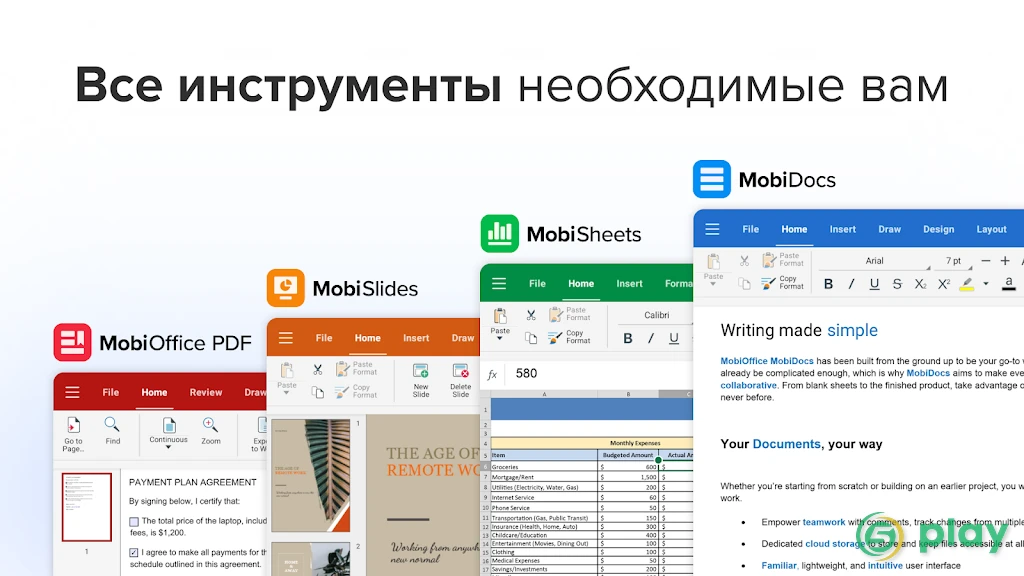This screenshot has width=1024, height=576.
Task: Click Paste Format in MobiSheets toolbar
Action: (x=569, y=314)
